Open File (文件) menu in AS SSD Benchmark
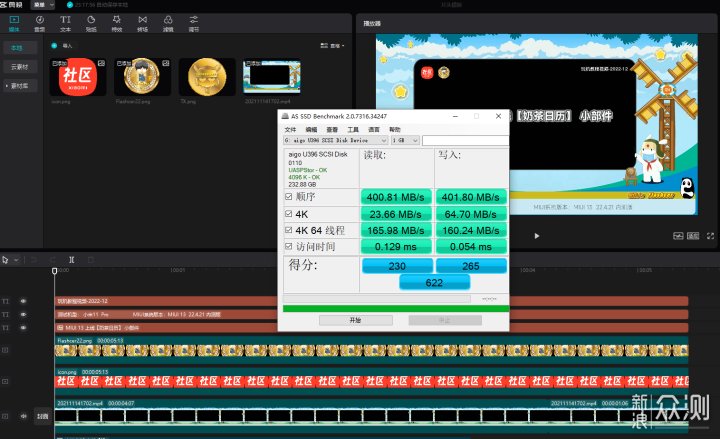 coord(290,129)
